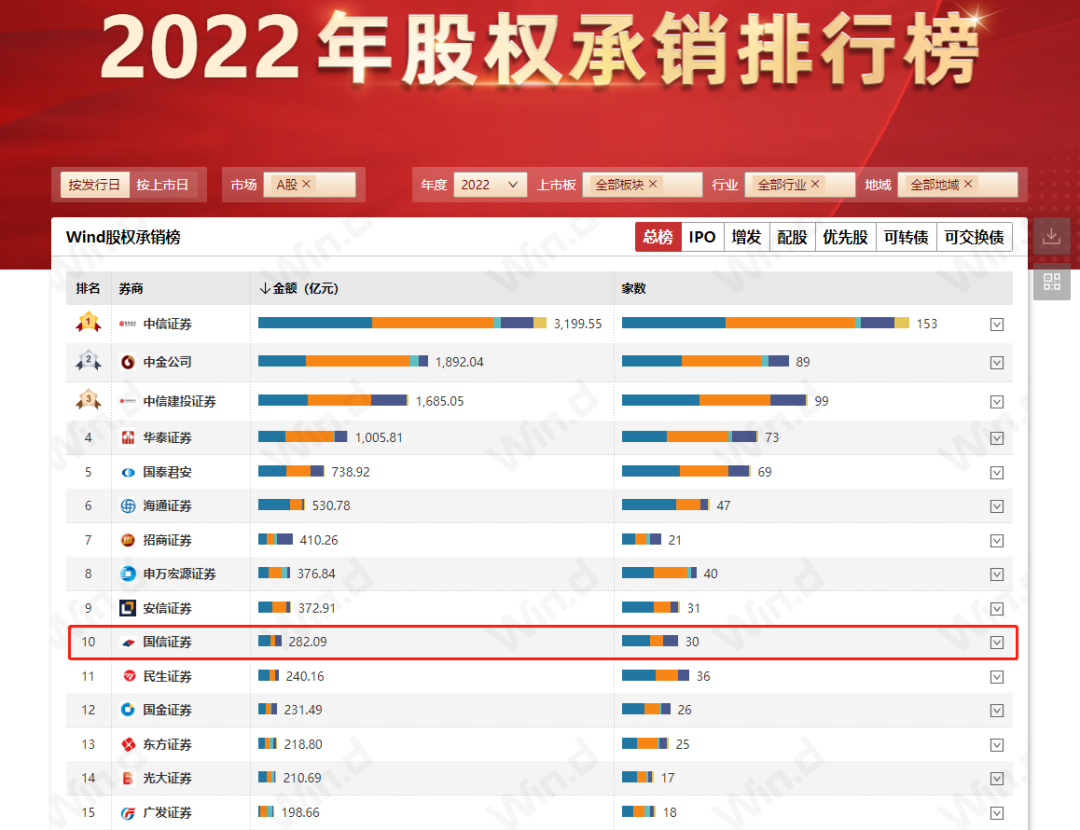Image resolution: width=1080 pixels, height=830 pixels.
Task: Expand the 申万宏源证券 row details
Action: pos(997,574)
